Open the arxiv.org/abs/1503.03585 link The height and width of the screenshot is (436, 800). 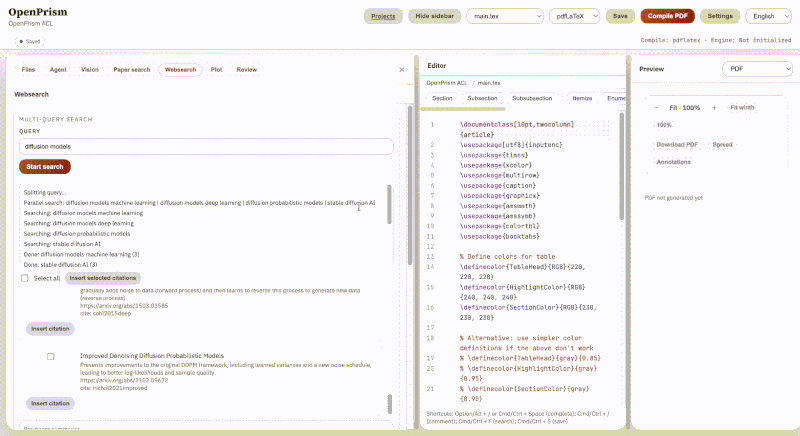click(124, 306)
